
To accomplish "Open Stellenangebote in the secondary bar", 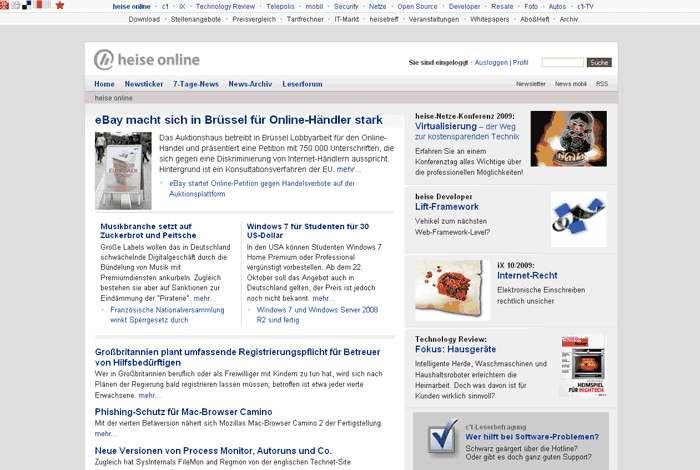I will (196, 20).
